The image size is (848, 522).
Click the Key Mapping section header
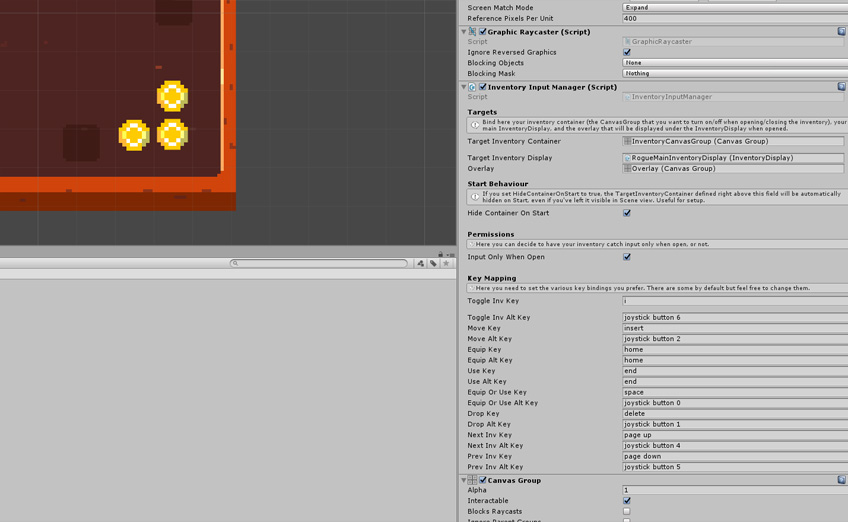coord(492,278)
